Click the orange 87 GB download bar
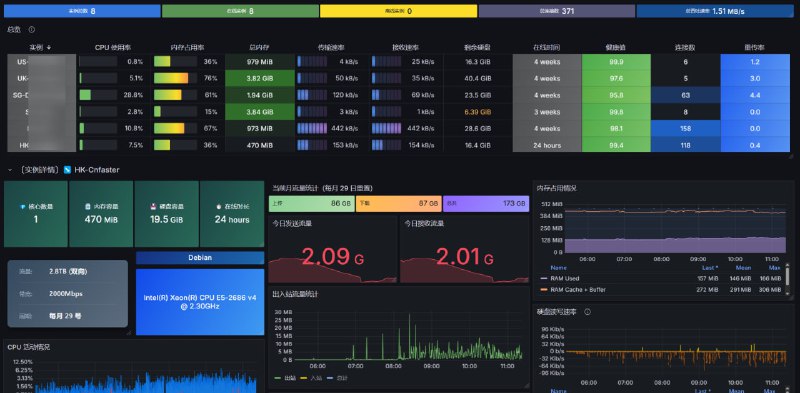 398,203
